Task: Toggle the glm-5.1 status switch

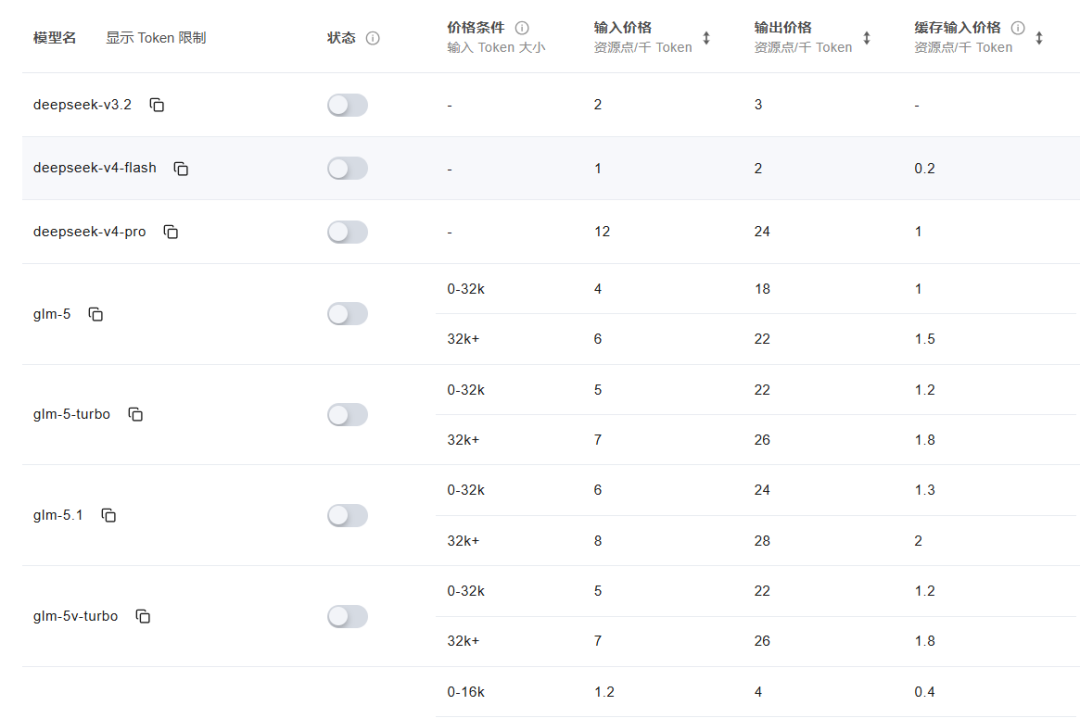Action: click(348, 515)
